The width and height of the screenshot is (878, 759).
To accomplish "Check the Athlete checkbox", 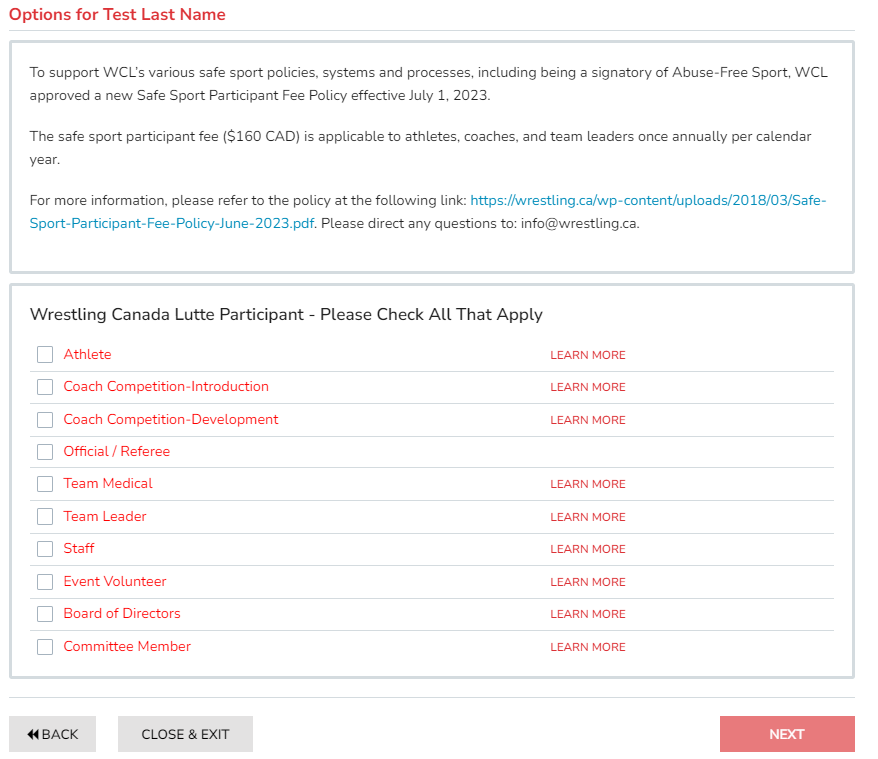I will [45, 355].
